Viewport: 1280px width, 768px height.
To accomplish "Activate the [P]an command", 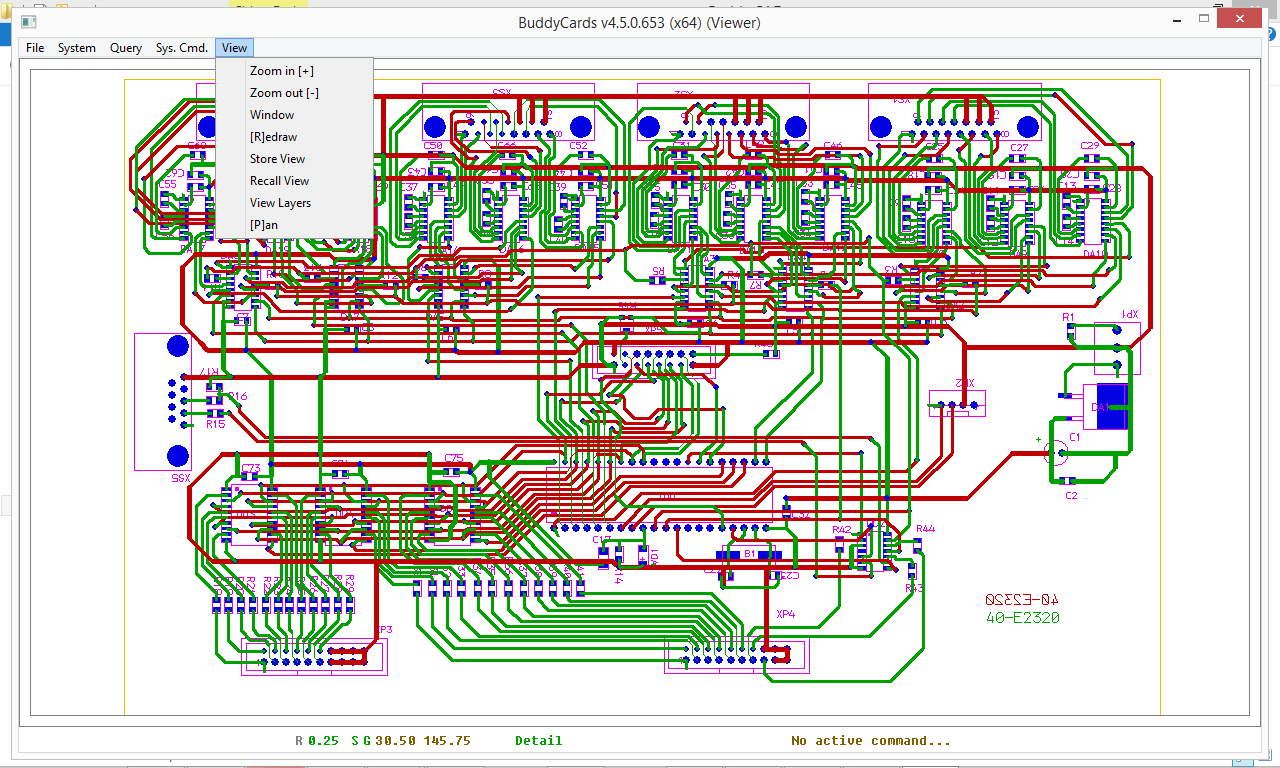I will pos(264,225).
